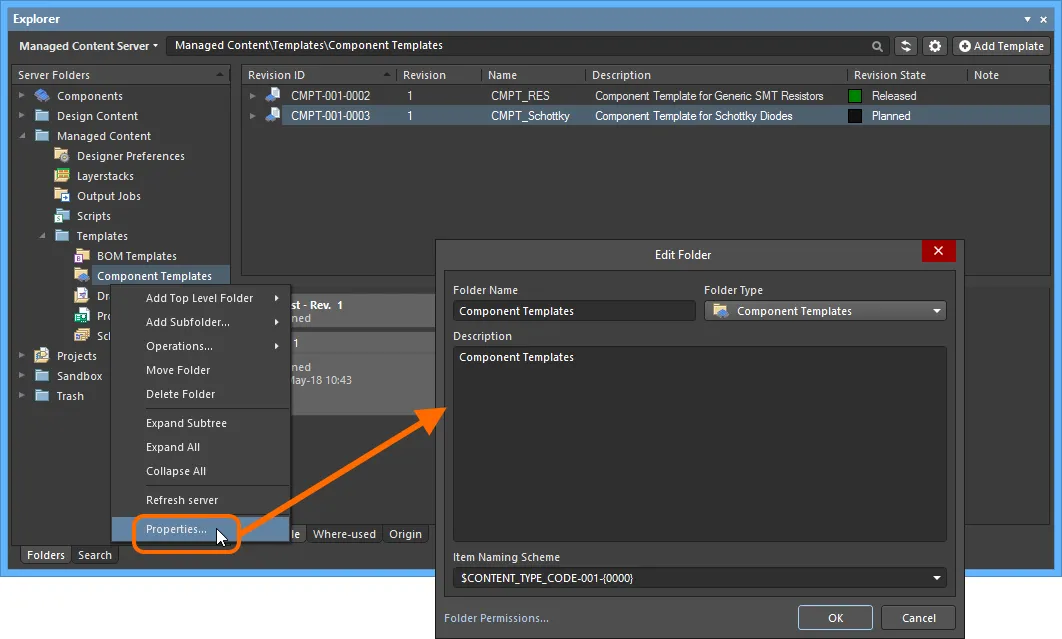Choose Add Subfolder... in context menu
The height and width of the screenshot is (639, 1062).
point(200,322)
